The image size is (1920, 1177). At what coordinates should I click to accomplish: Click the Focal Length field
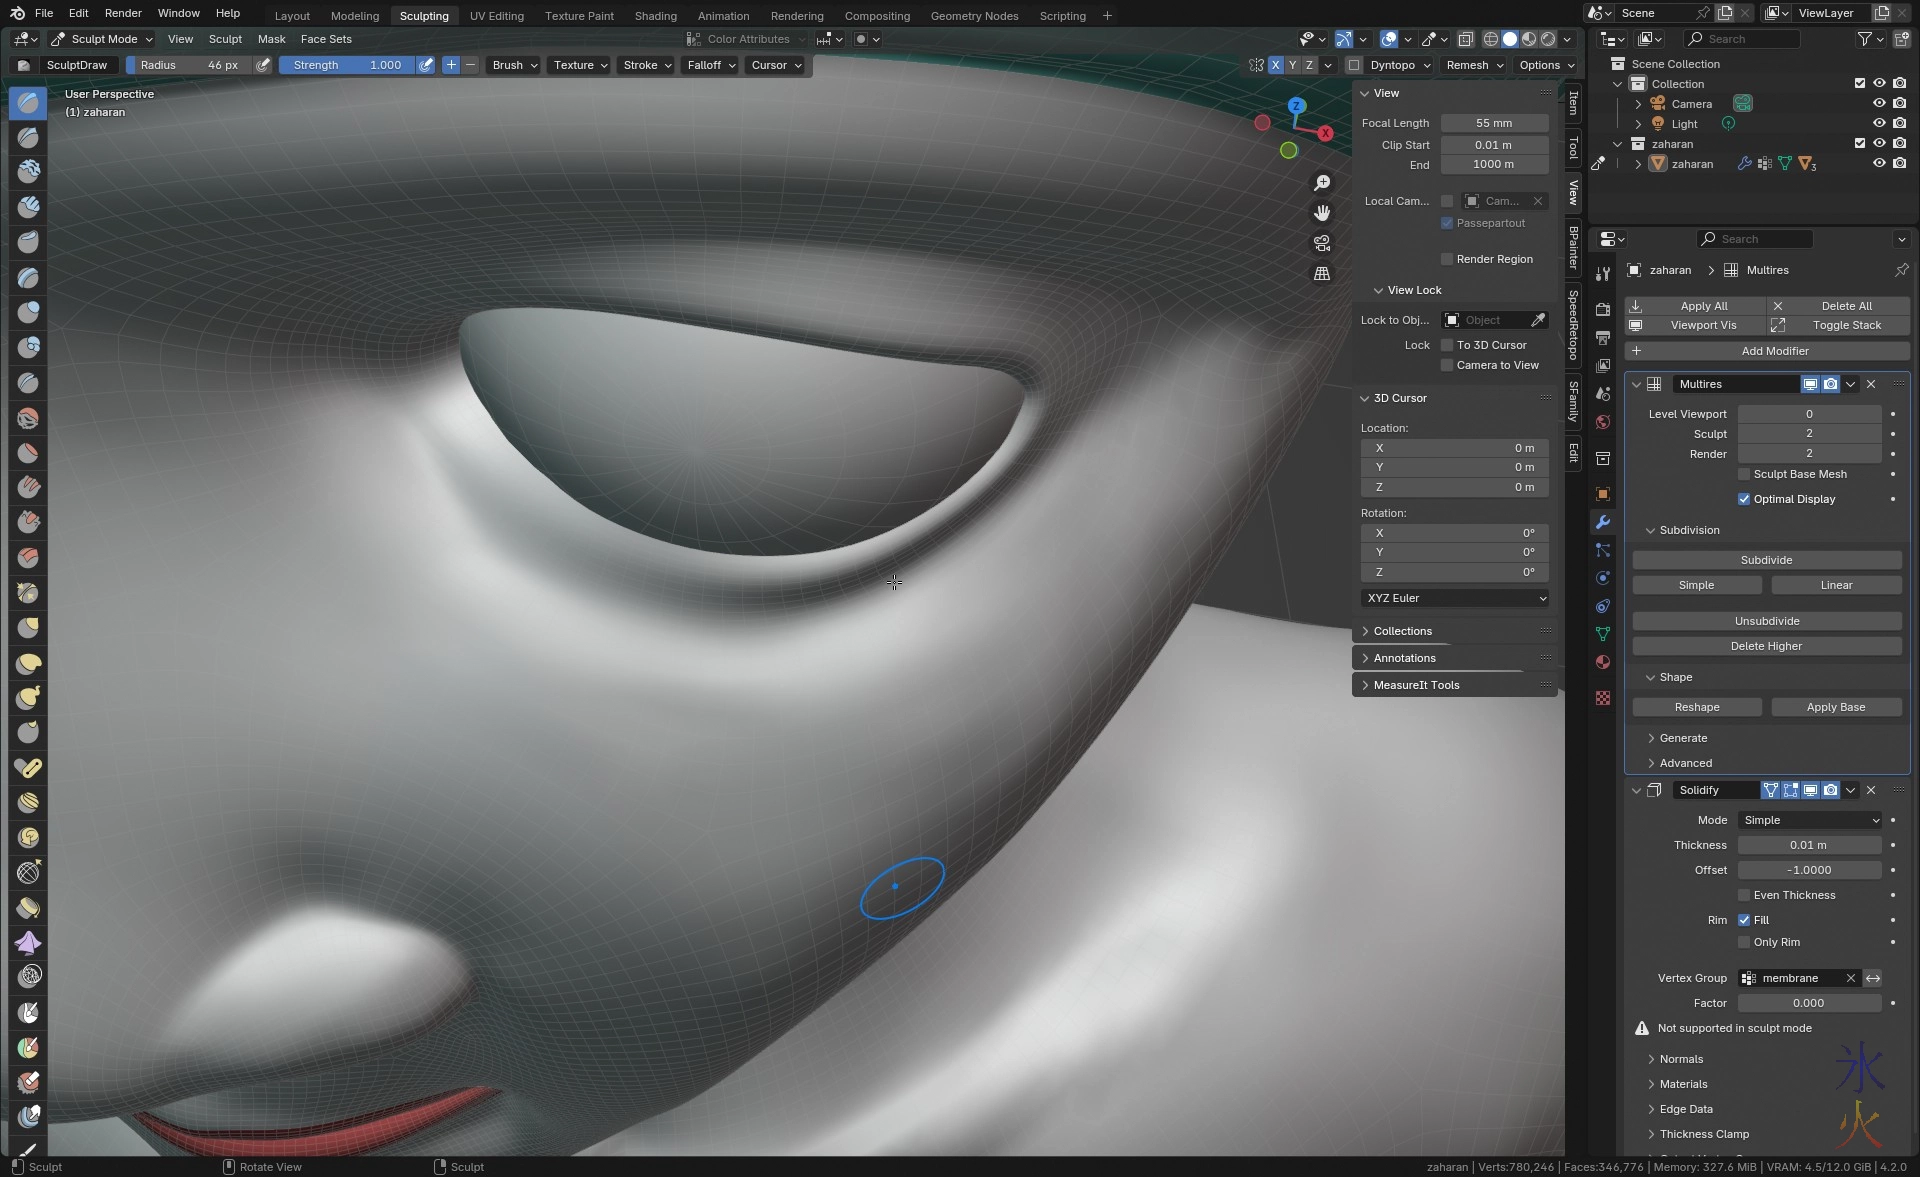click(1494, 123)
